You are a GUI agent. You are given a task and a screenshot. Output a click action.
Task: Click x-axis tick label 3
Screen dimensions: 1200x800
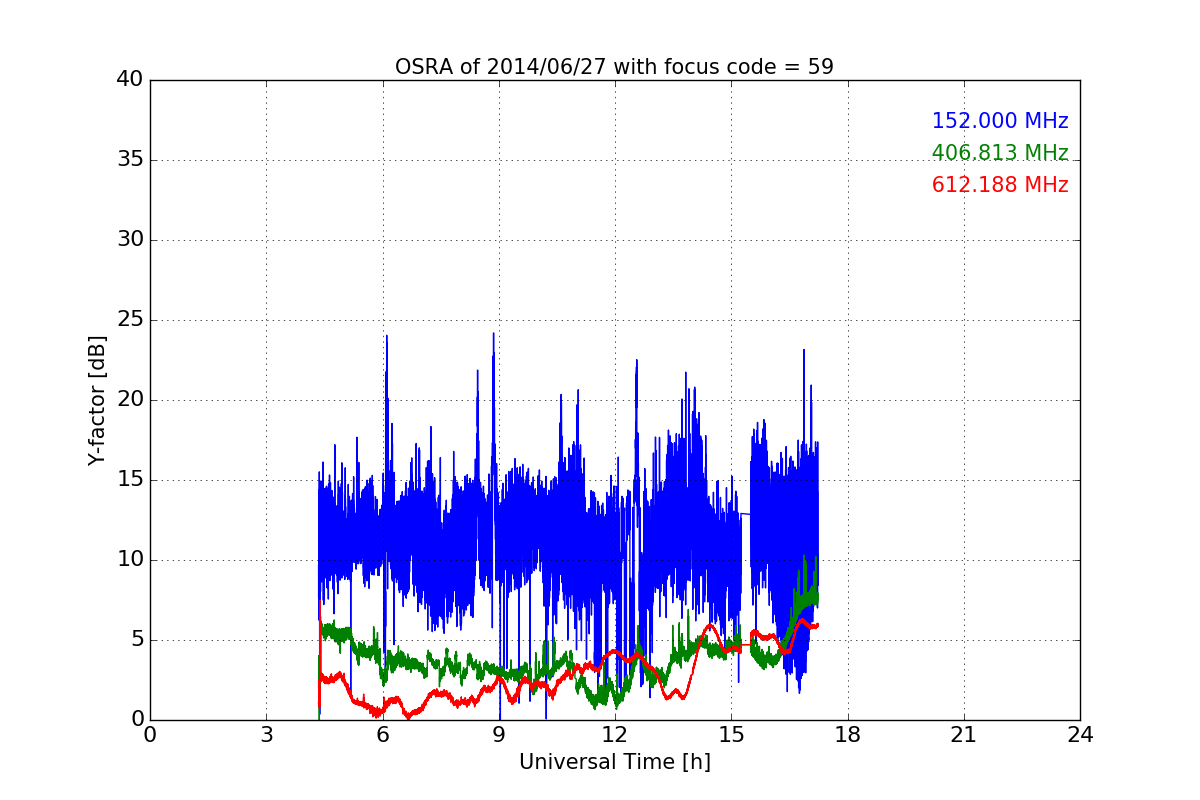click(266, 735)
